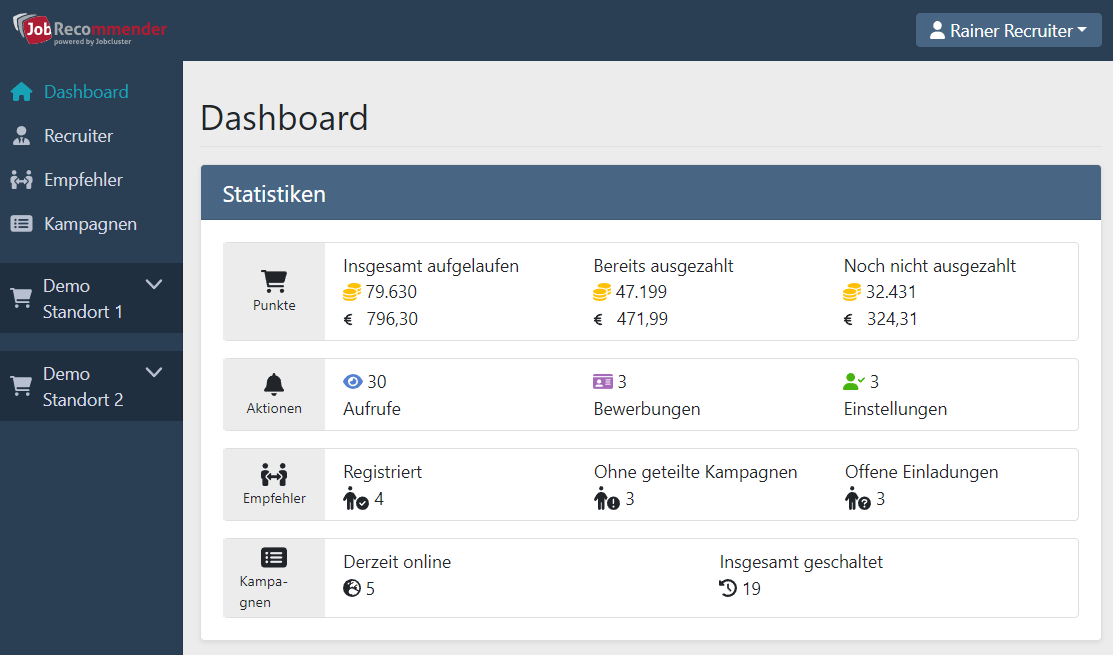Open the Empfehler section from the sidebar

pos(83,179)
